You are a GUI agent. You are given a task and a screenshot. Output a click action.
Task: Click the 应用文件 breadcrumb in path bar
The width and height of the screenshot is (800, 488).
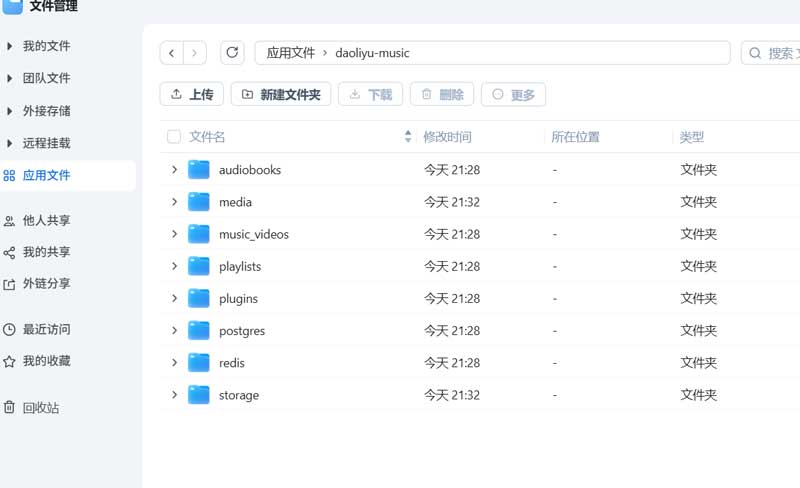pos(290,53)
